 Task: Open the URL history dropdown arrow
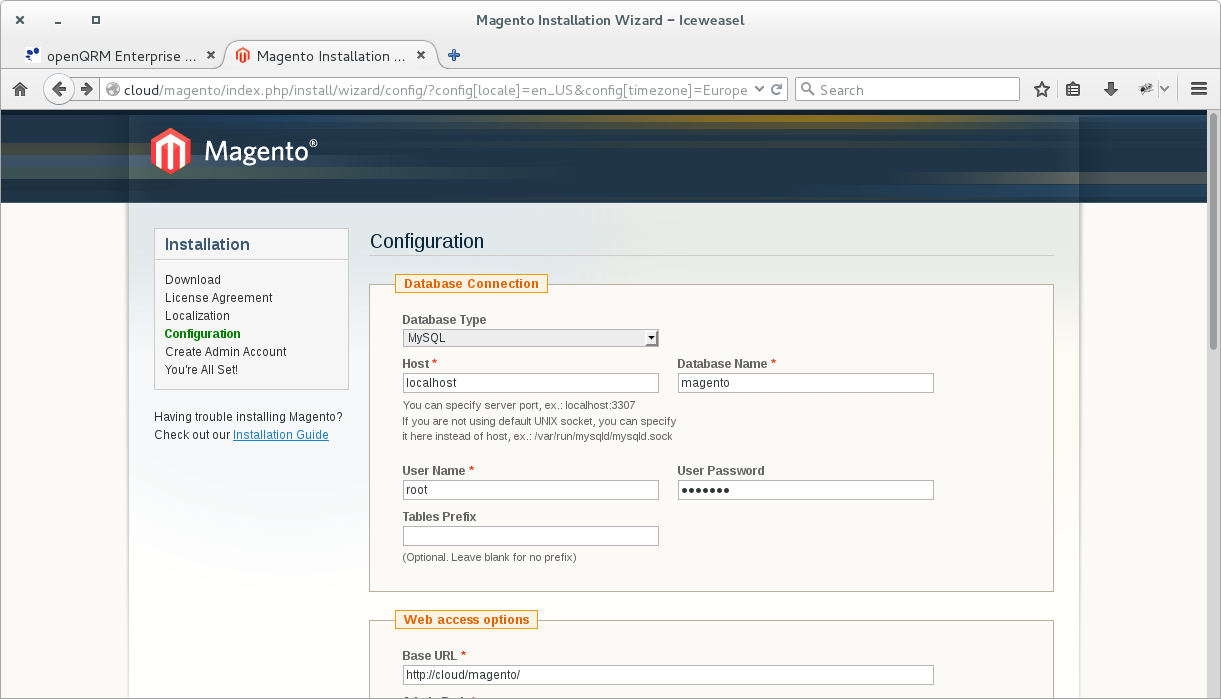(x=759, y=89)
